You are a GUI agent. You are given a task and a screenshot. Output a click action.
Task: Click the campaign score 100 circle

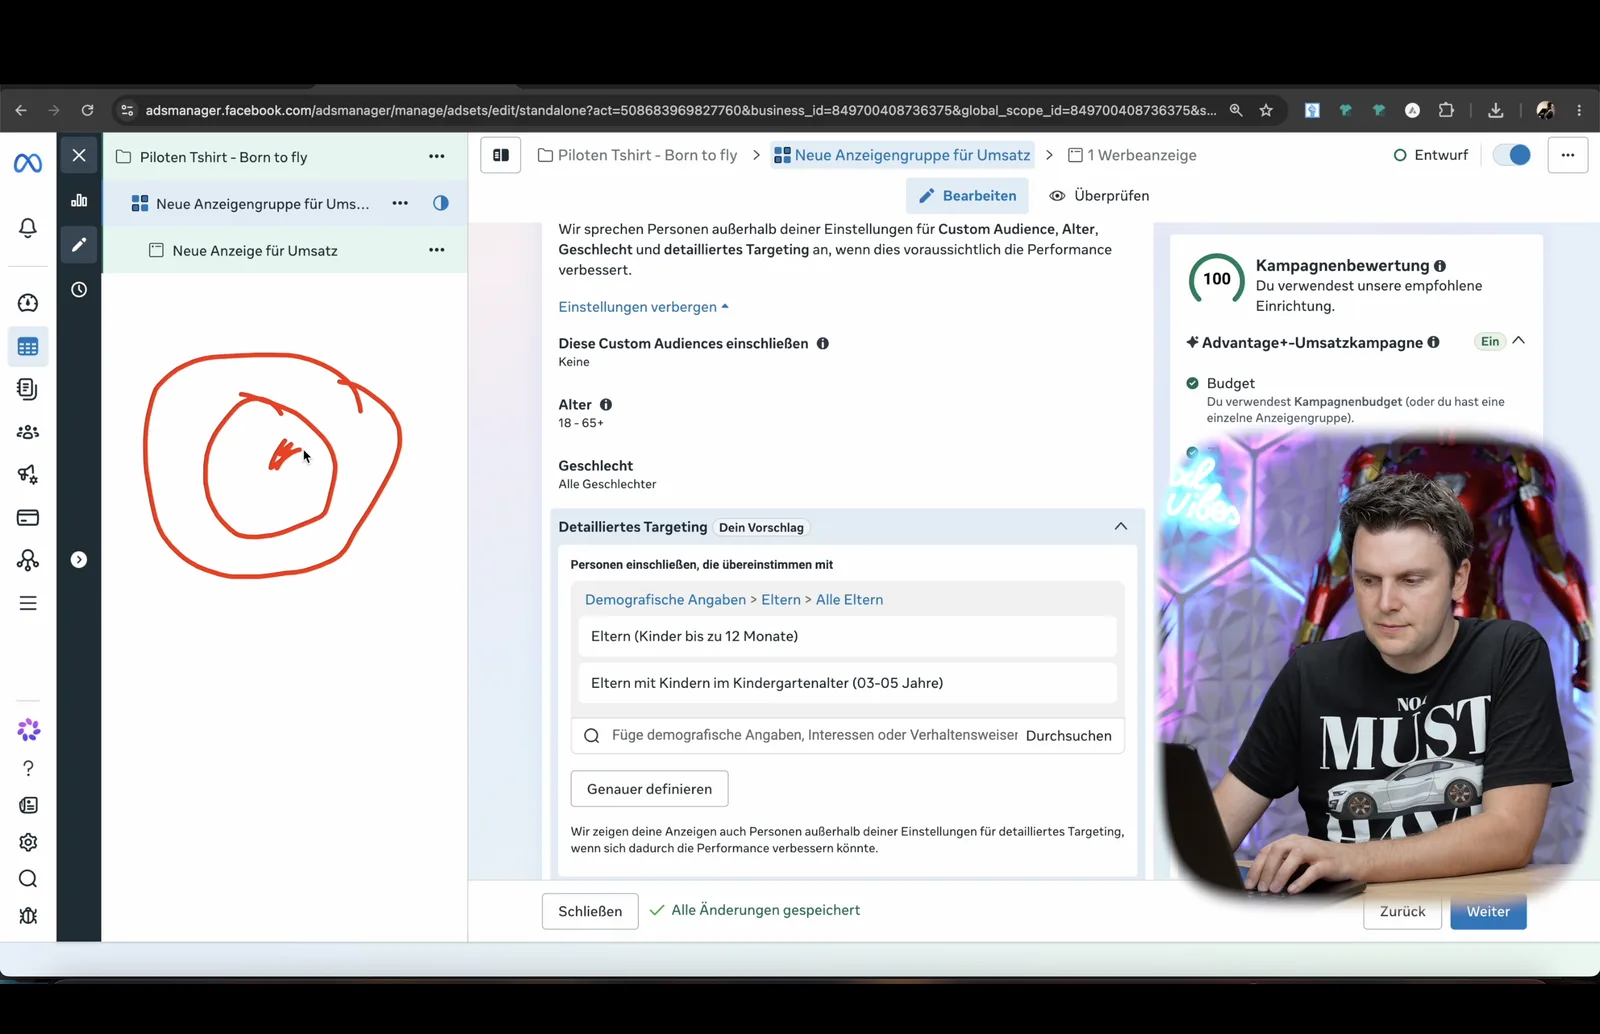pyautogui.click(x=1217, y=280)
